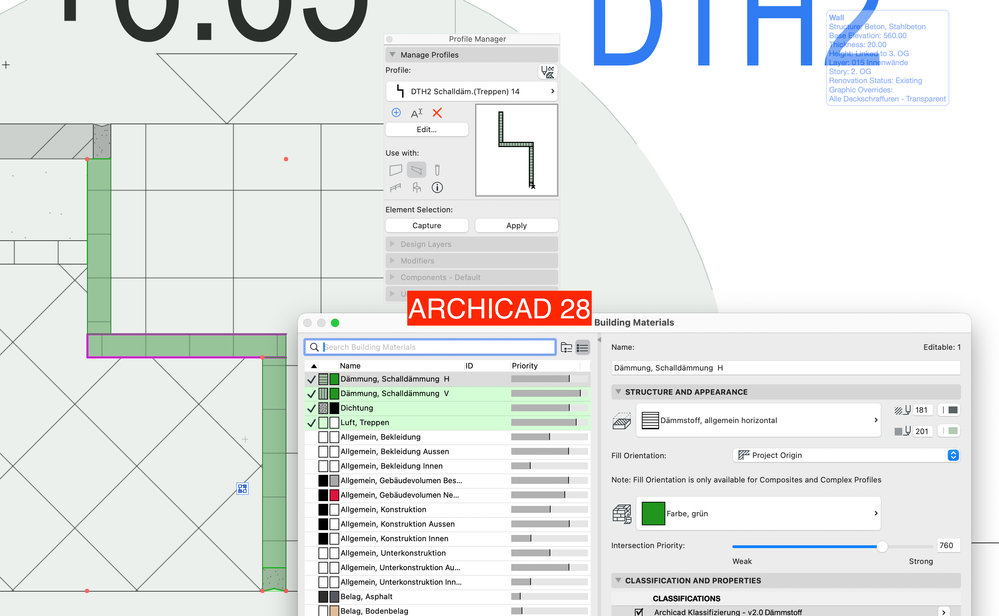The image size is (999, 616).
Task: Click the Name field with Dämmung, Schalldämmung H
Action: point(786,368)
